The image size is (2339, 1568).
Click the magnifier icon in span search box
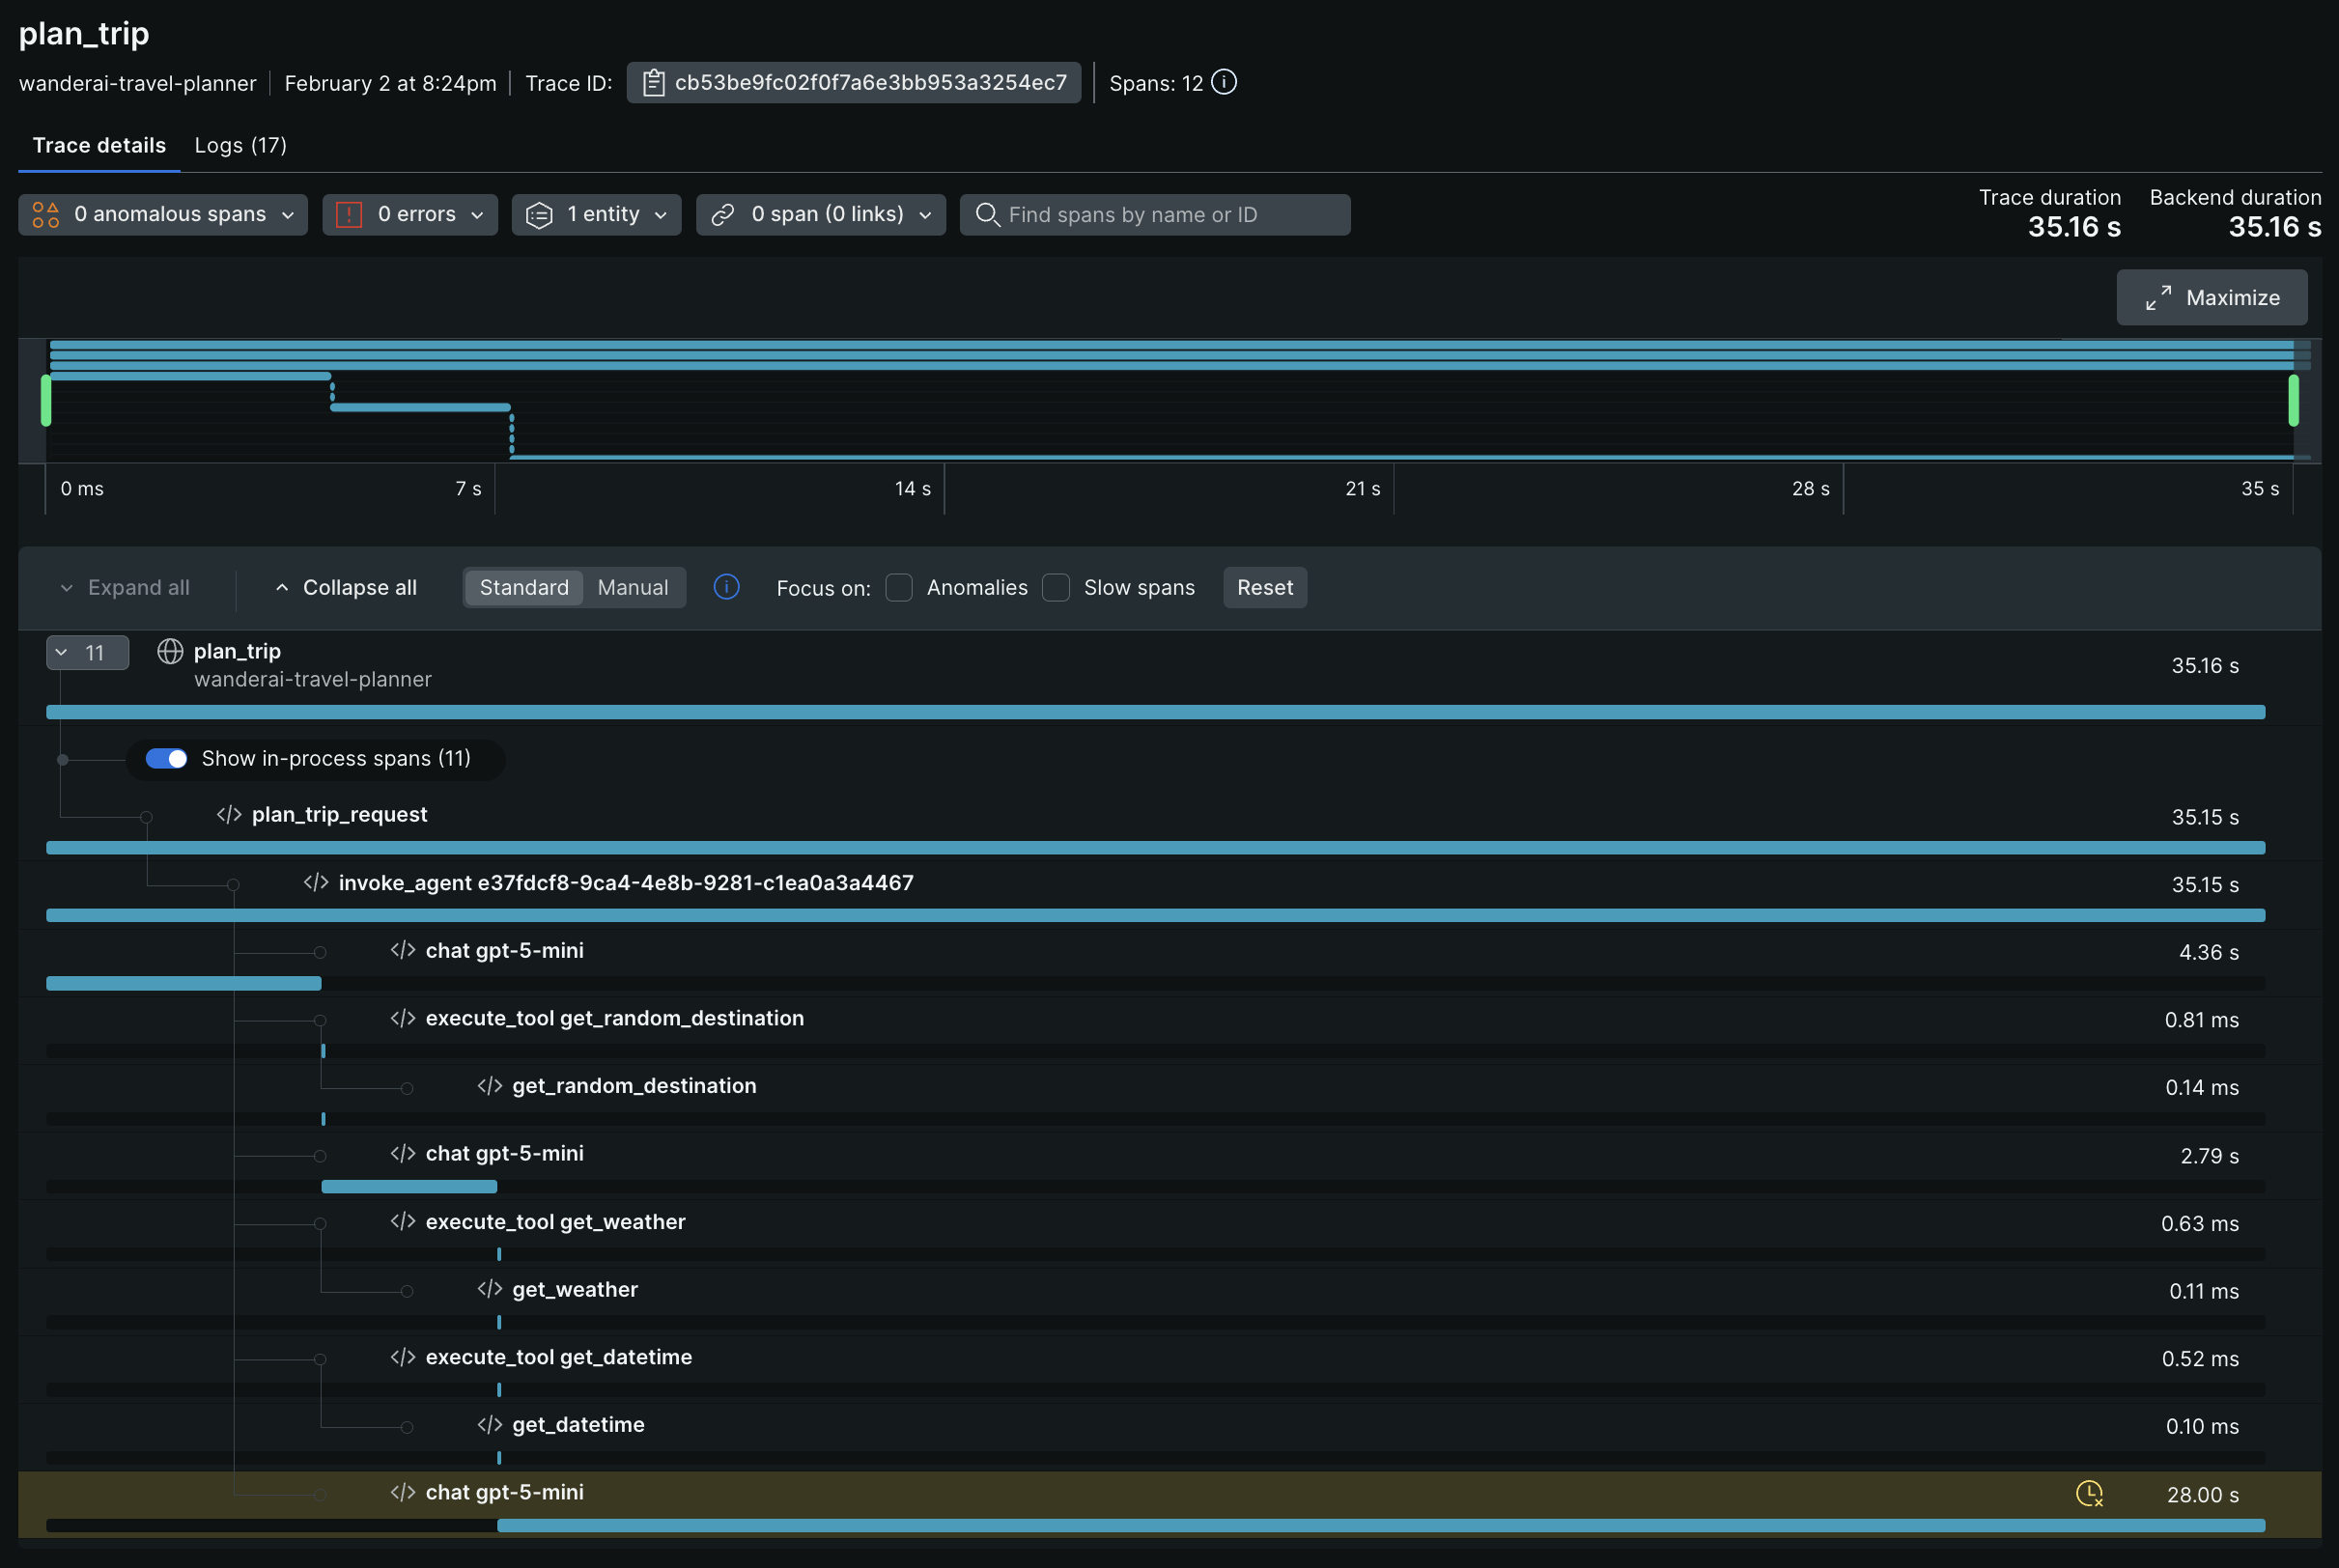coord(987,215)
